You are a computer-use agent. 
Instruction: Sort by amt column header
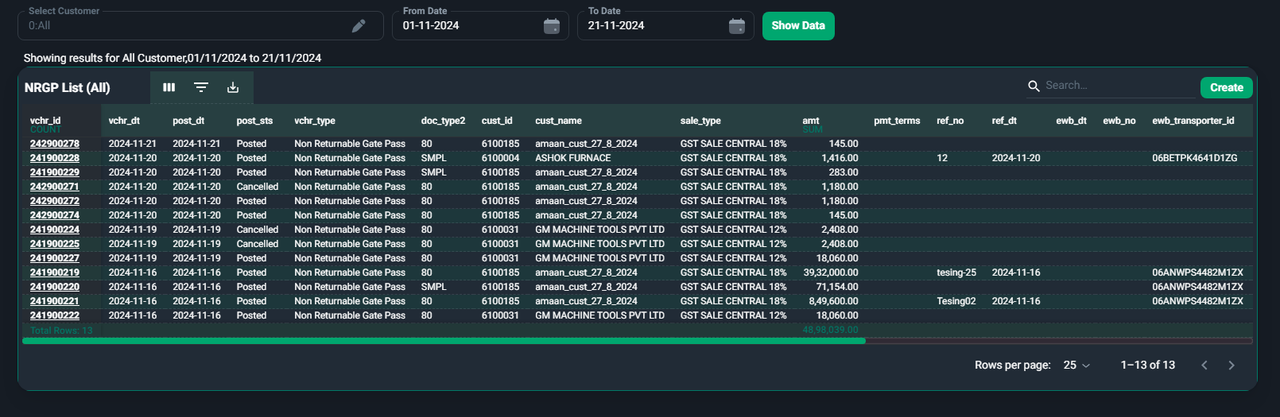click(x=811, y=121)
